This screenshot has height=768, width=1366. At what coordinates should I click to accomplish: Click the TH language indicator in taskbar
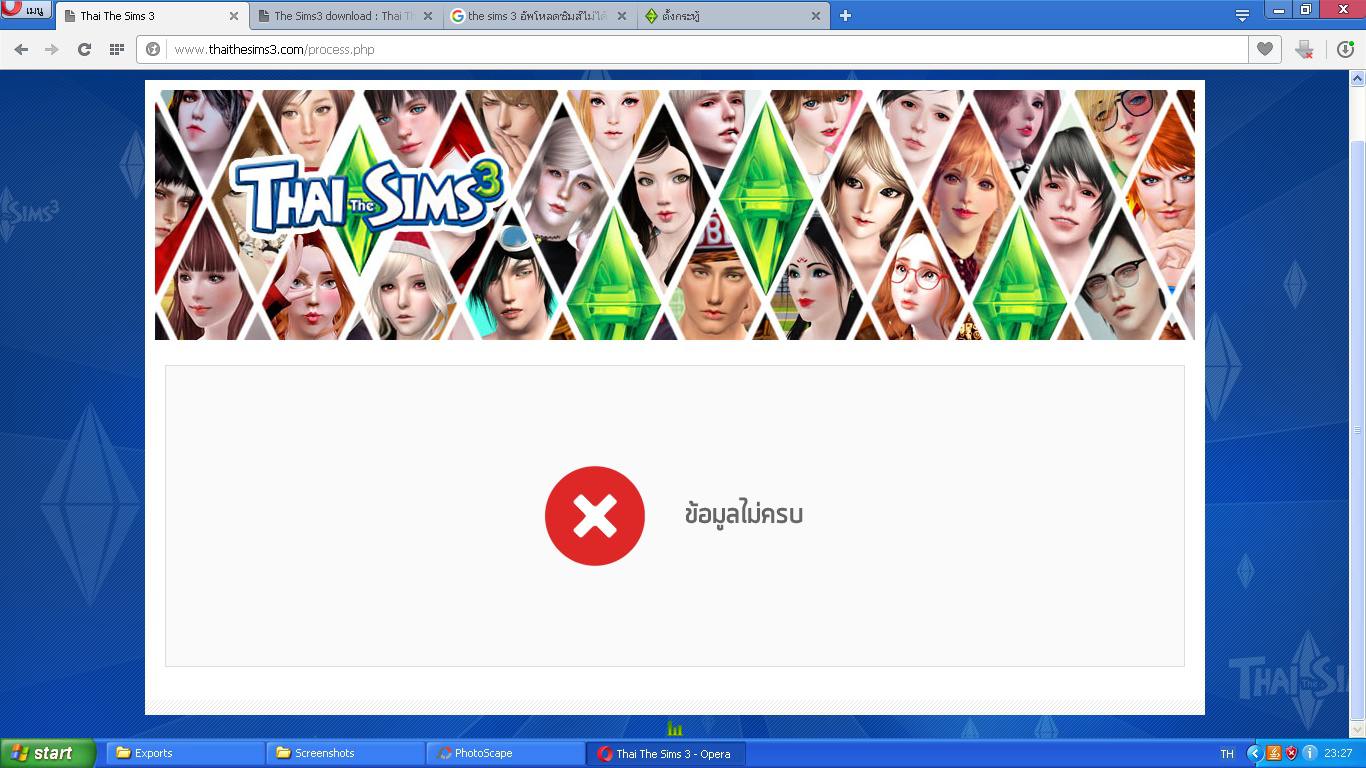click(x=1227, y=754)
